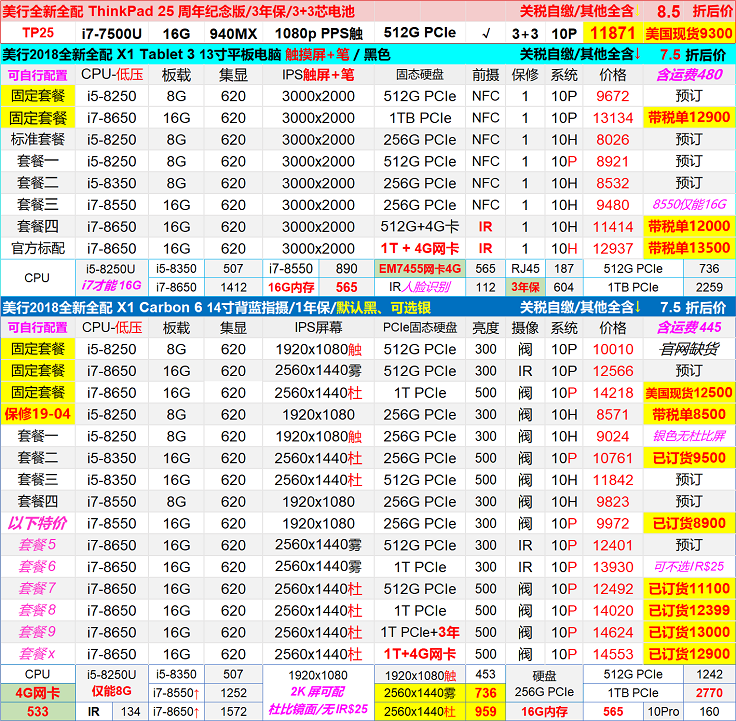The height and width of the screenshot is (721, 736).
Task: Click the 标准套餐 row label
Action: coord(38,139)
